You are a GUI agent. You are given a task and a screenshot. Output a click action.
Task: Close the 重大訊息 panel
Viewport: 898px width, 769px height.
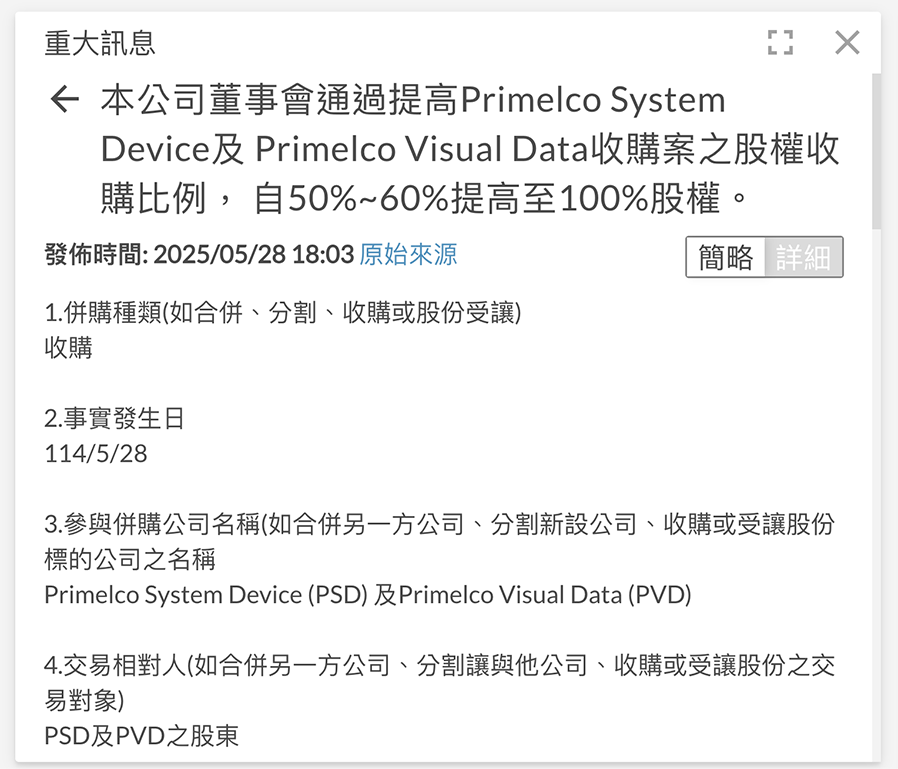point(847,42)
